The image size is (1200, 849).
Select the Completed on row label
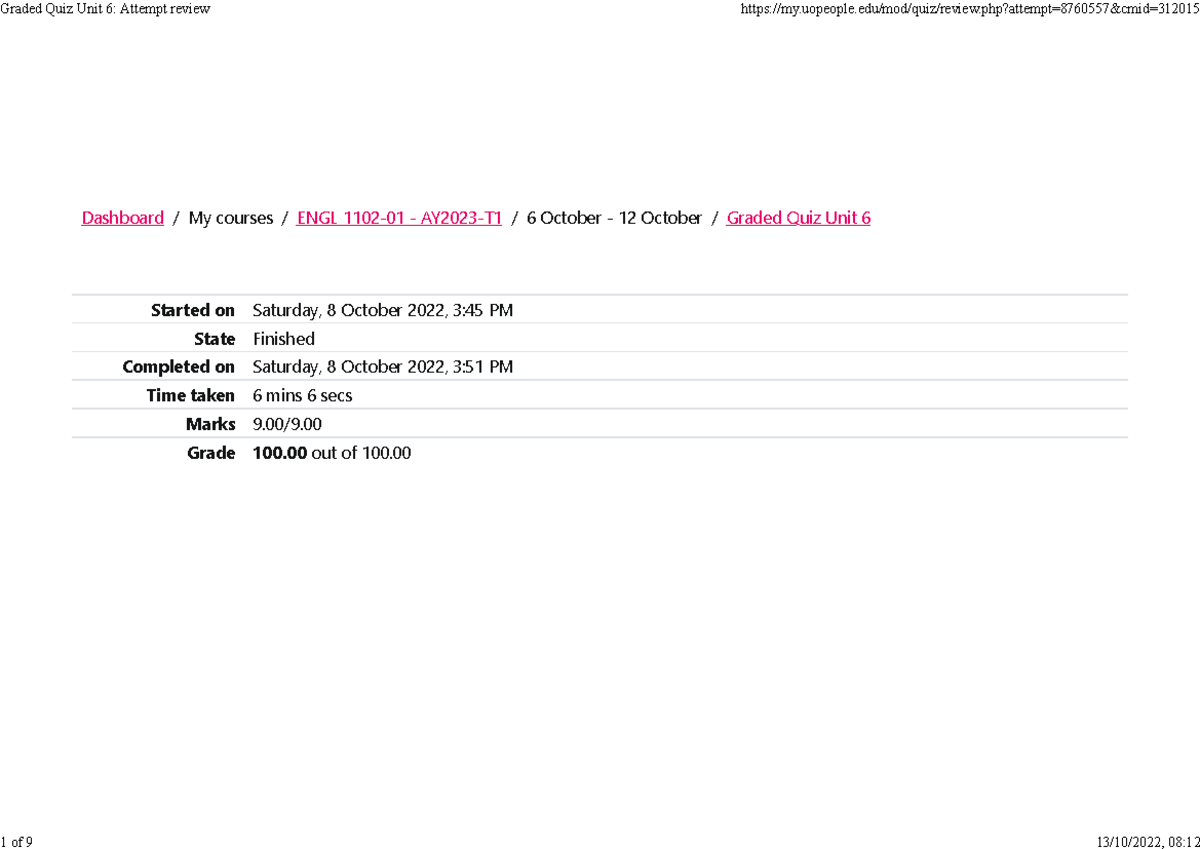[x=178, y=366]
